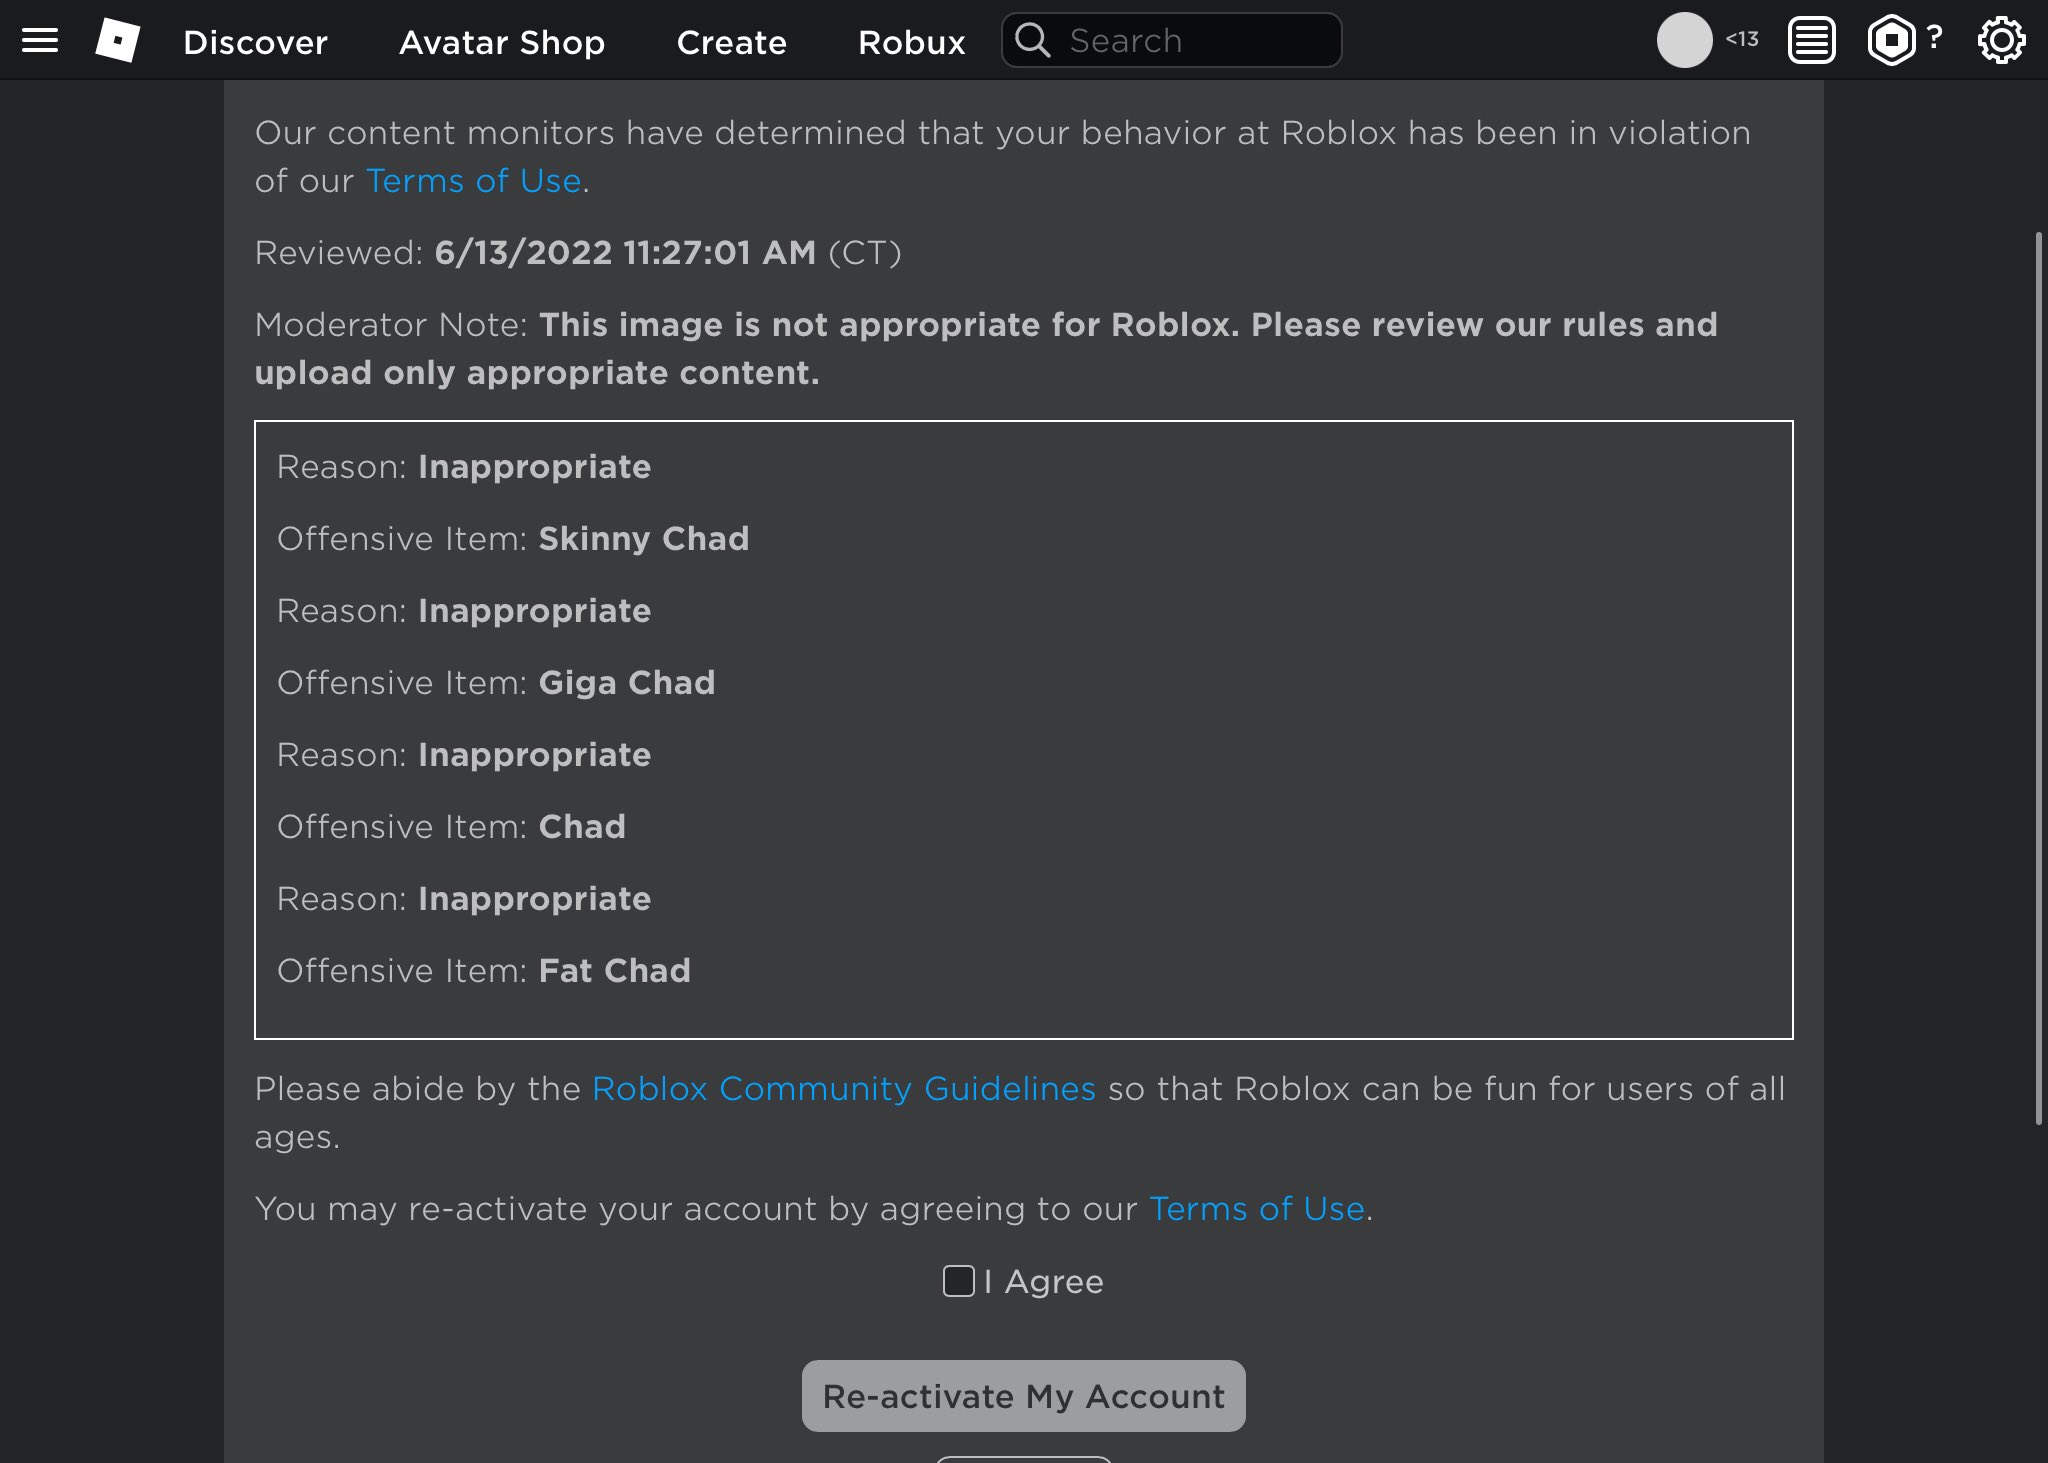Image resolution: width=2048 pixels, height=1463 pixels.
Task: Click the Moderator Note text
Action: pyautogui.click(x=986, y=349)
